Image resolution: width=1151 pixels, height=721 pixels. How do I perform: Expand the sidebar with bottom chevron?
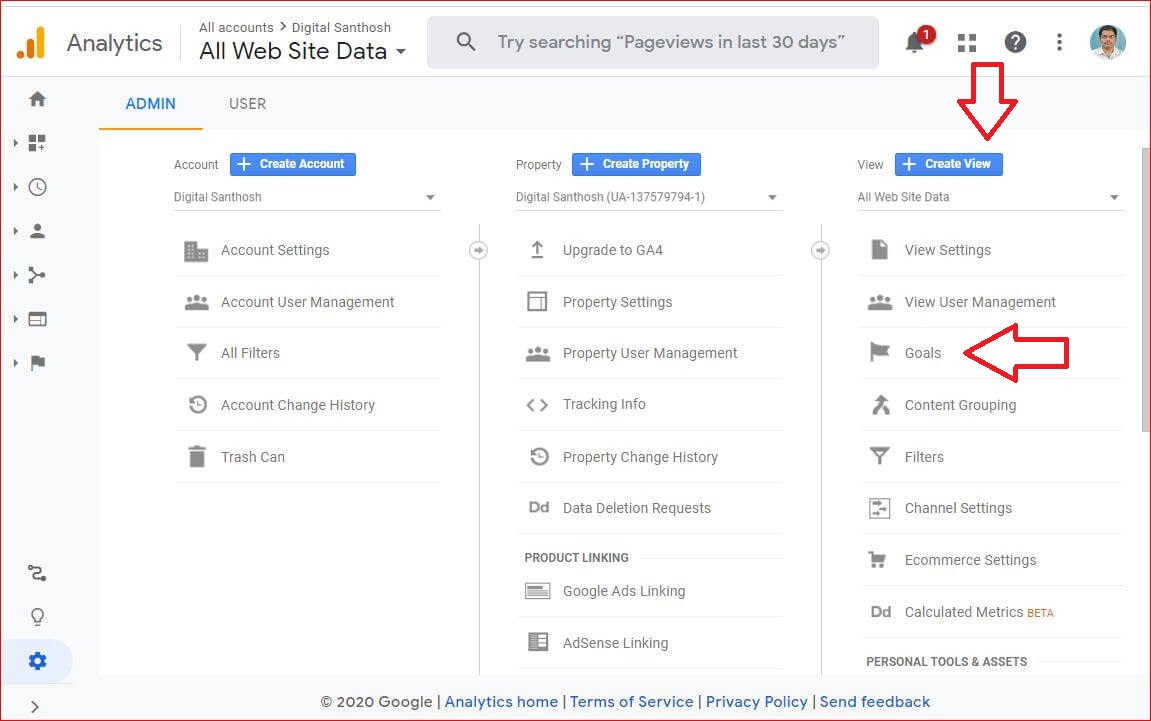pos(35,706)
